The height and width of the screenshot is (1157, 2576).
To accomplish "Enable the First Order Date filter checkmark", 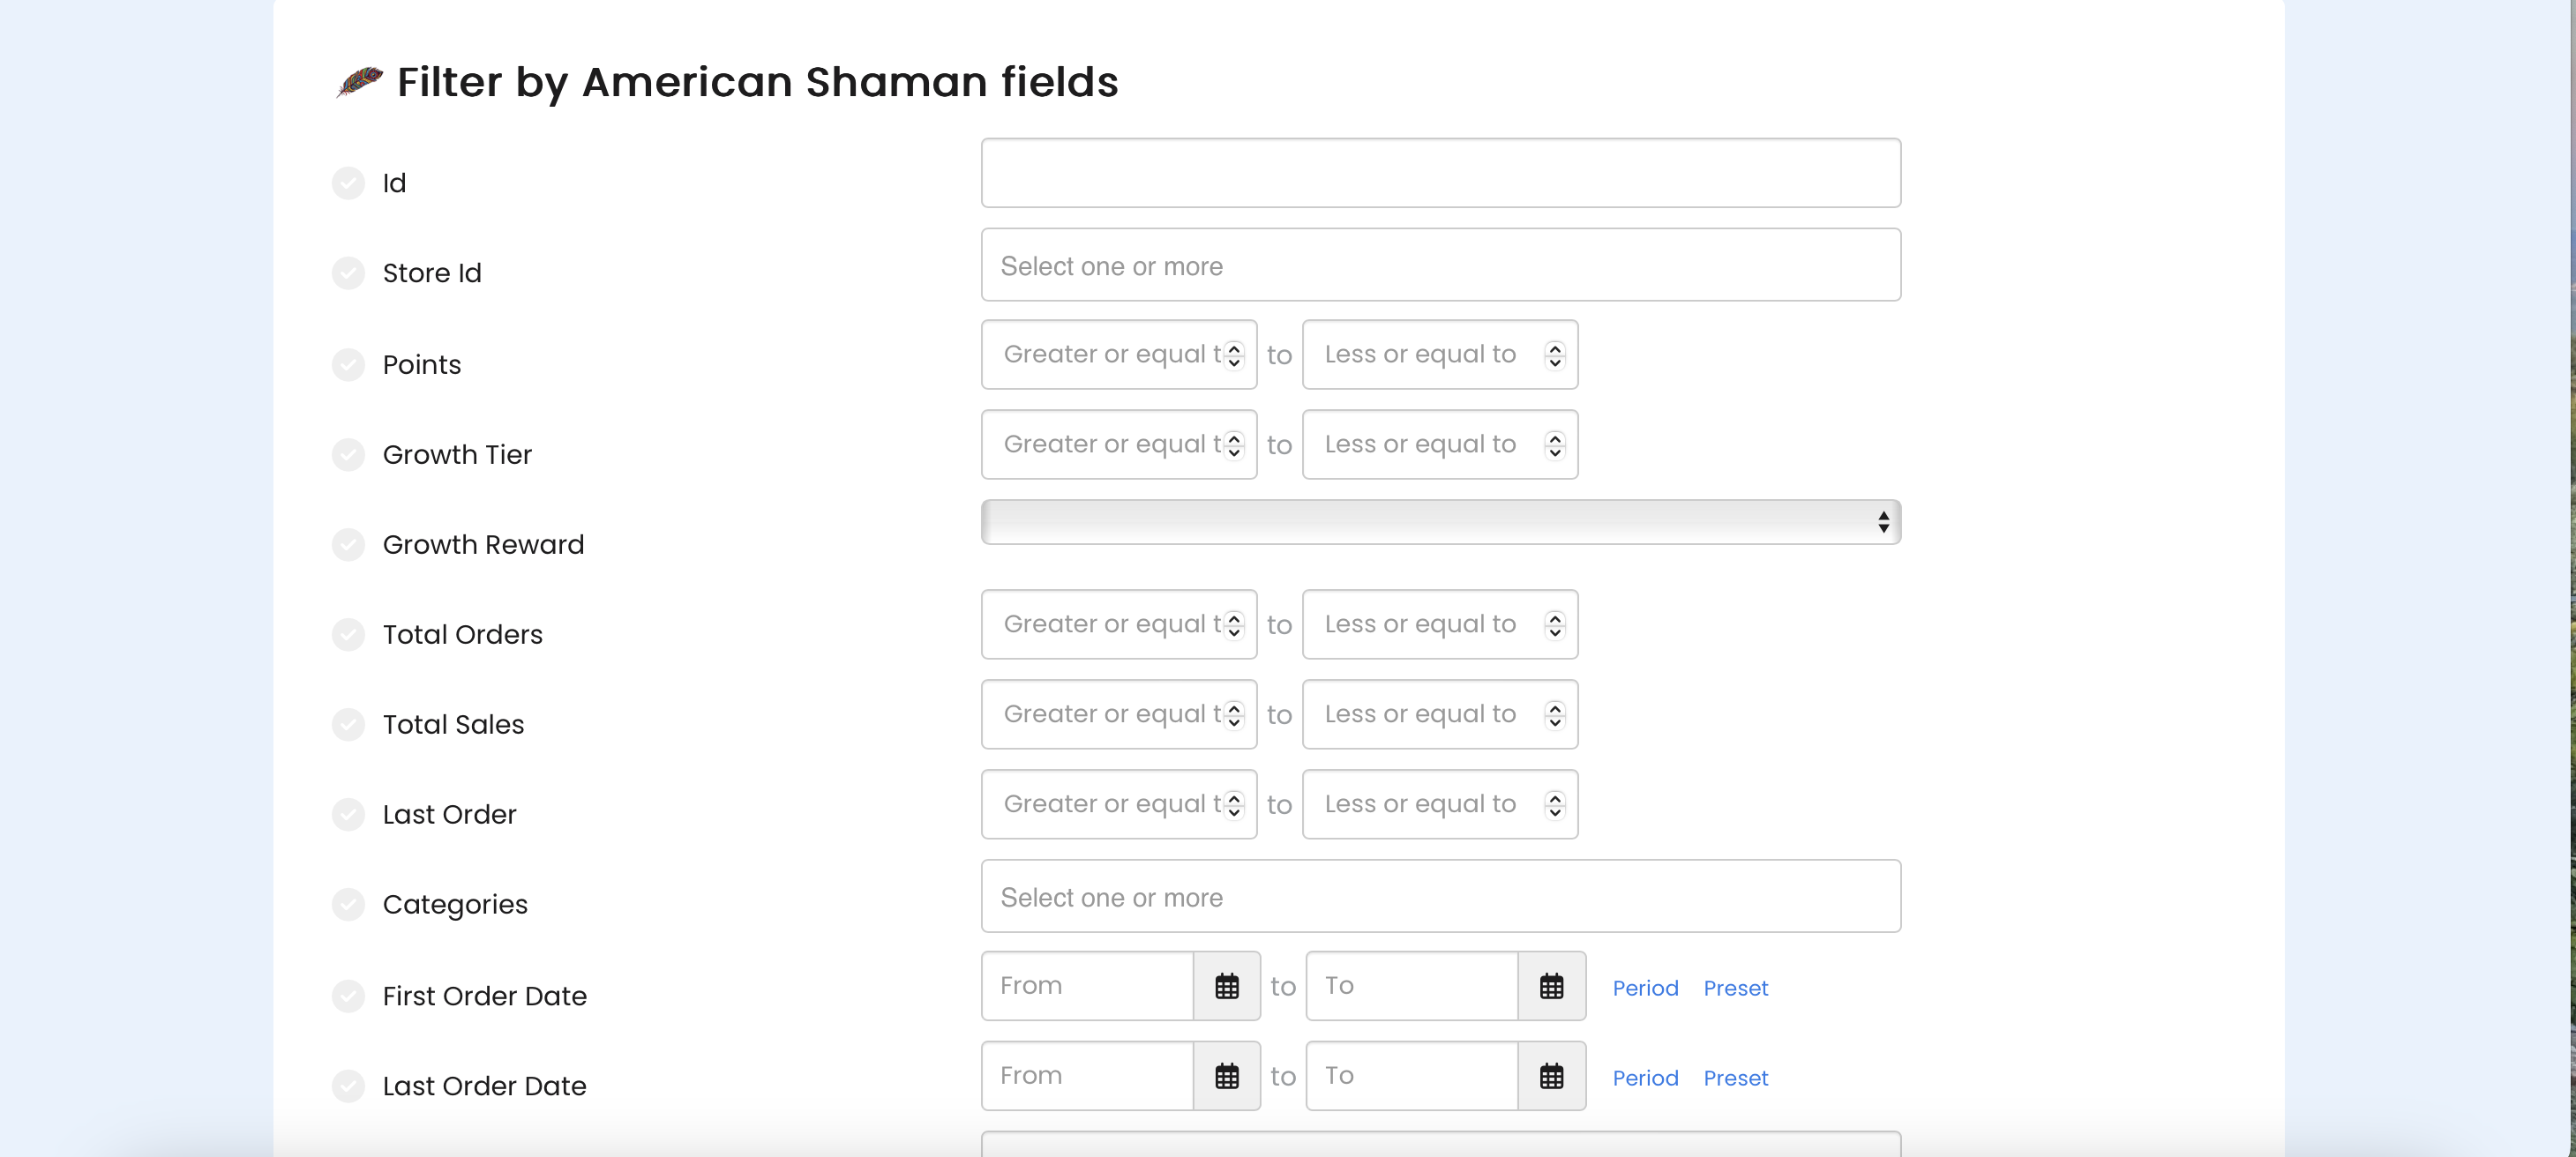I will (x=348, y=996).
